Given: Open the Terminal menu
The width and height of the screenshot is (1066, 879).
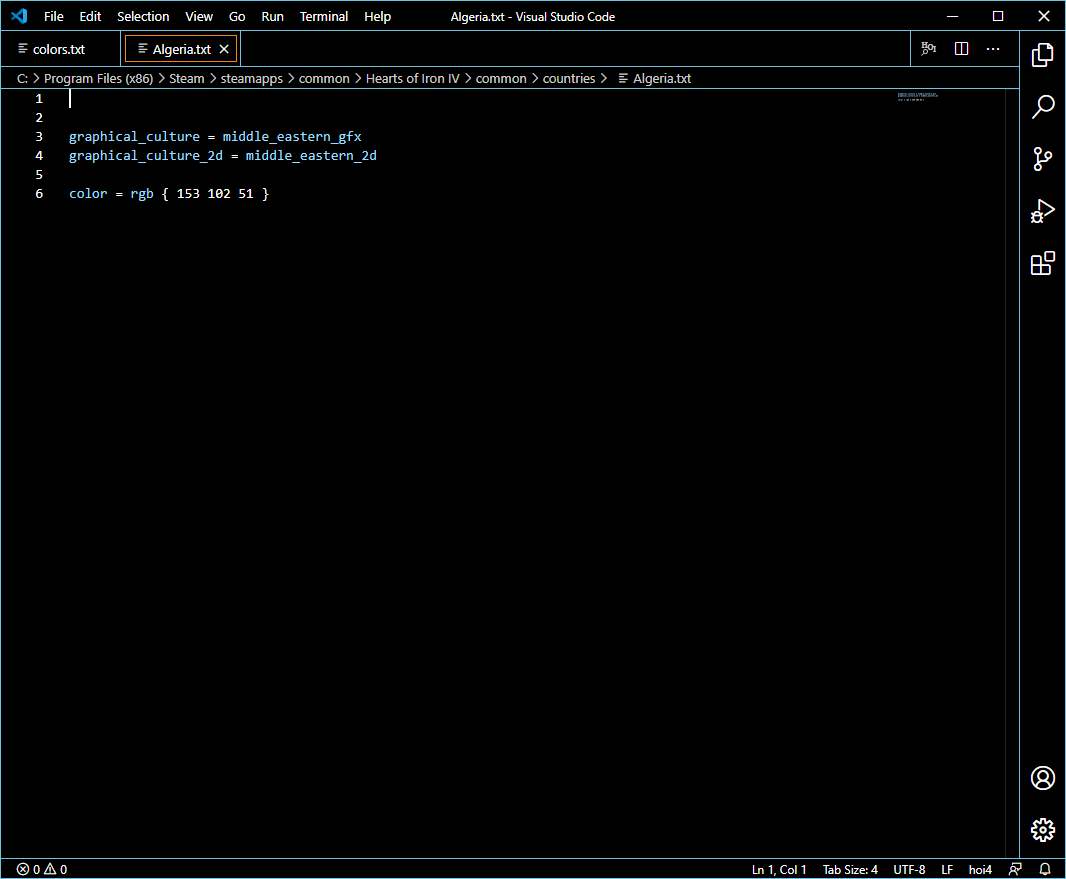Looking at the screenshot, I should pyautogui.click(x=324, y=16).
